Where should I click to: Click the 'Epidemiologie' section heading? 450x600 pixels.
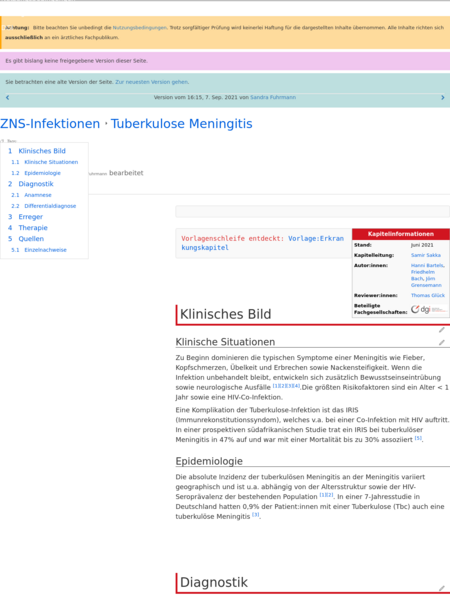[209, 461]
